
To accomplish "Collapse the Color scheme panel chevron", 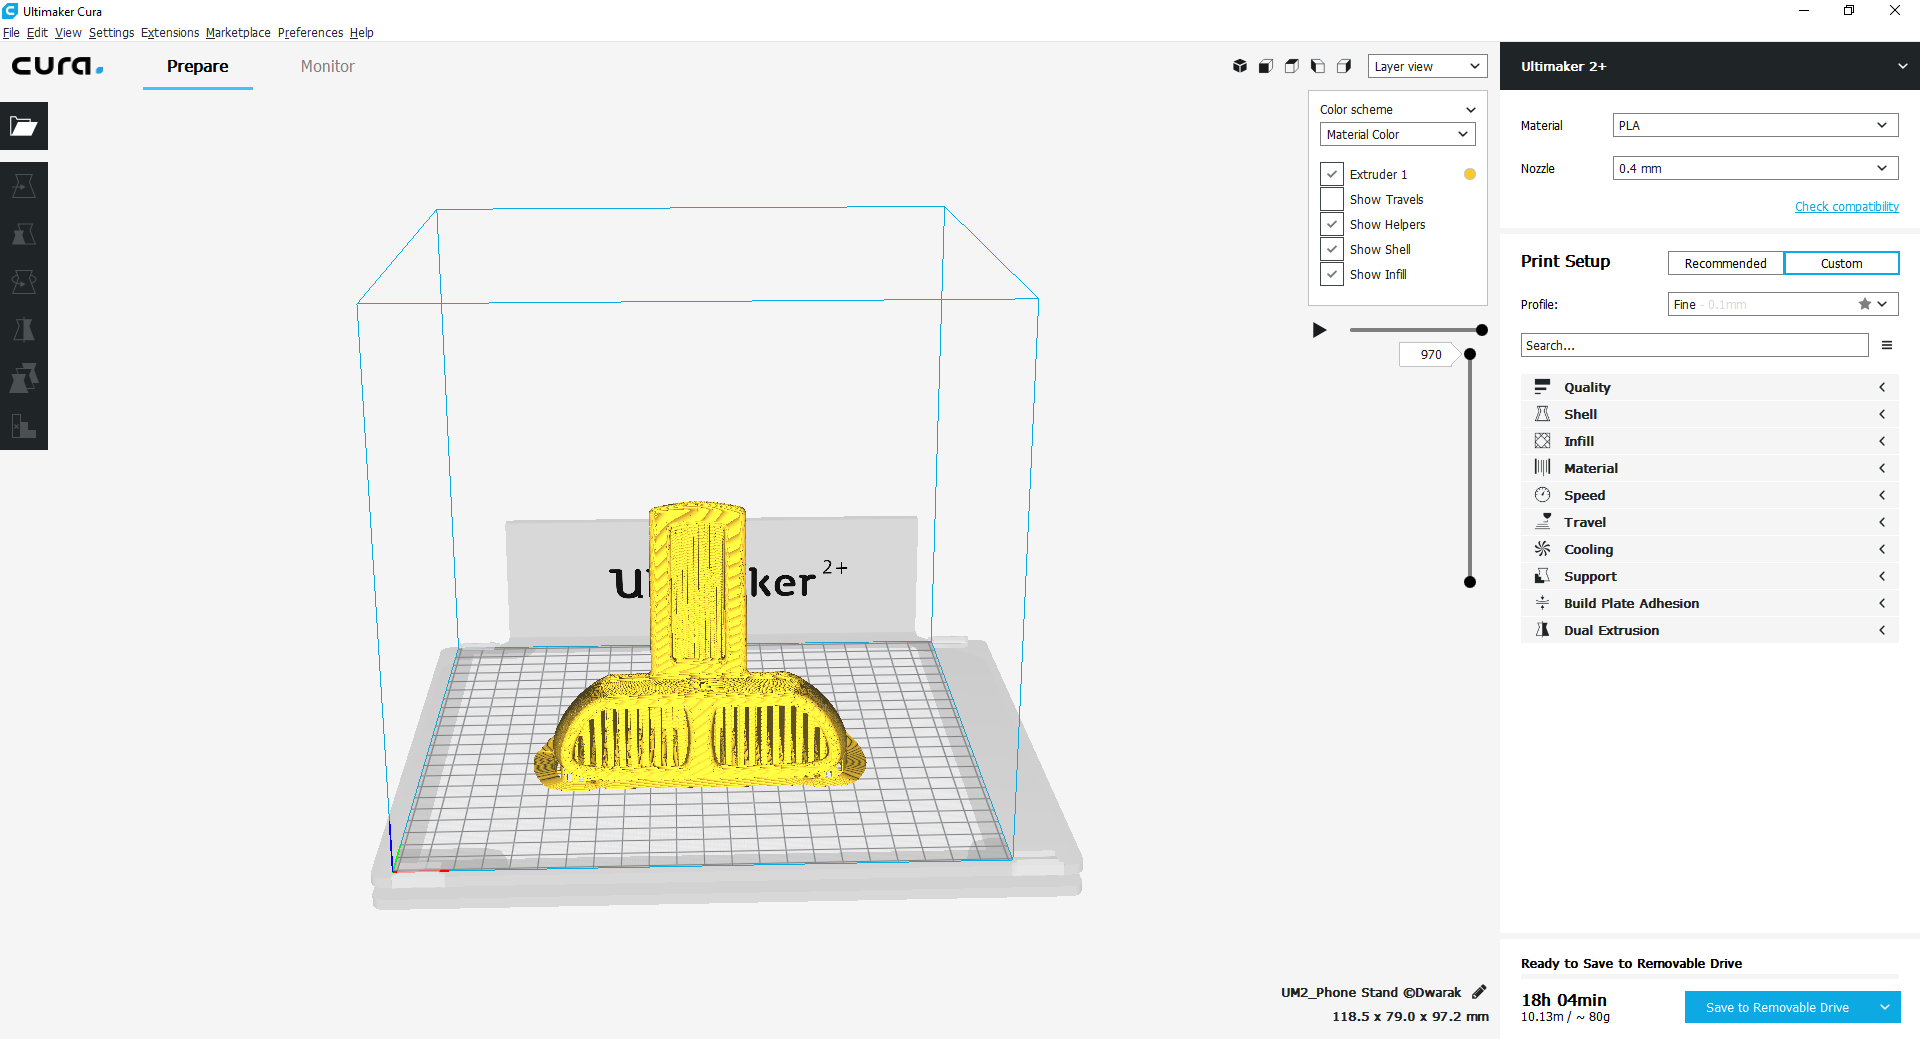I will 1470,110.
